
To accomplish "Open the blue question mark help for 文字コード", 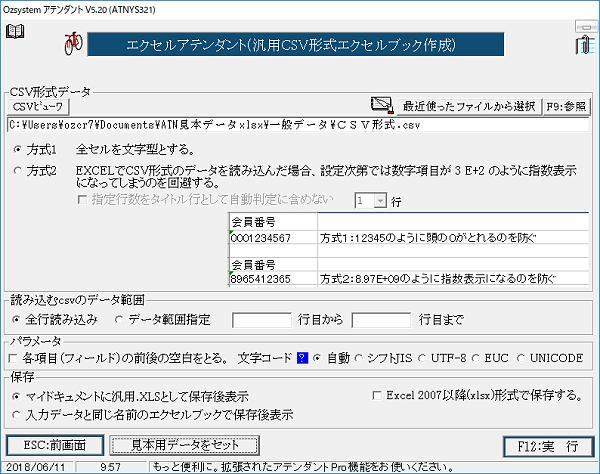I will (x=302, y=358).
